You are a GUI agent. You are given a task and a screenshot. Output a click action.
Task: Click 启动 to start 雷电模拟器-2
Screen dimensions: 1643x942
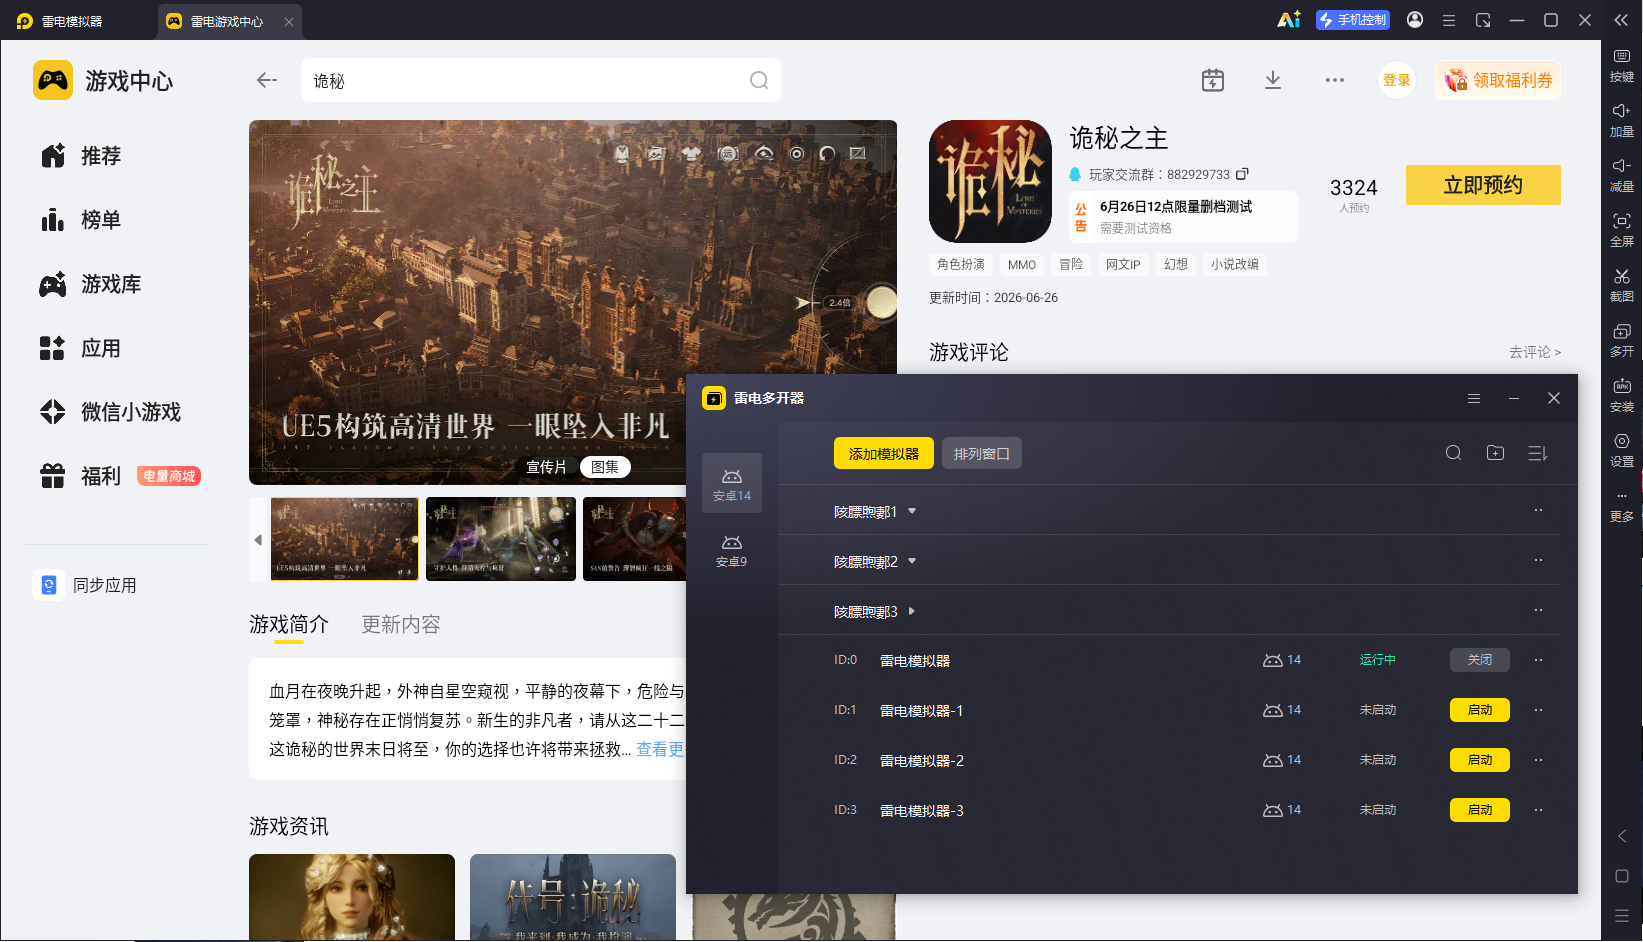point(1480,760)
